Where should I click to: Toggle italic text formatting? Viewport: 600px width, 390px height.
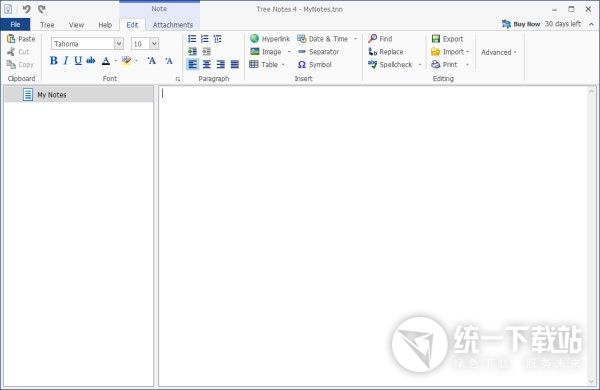point(66,60)
